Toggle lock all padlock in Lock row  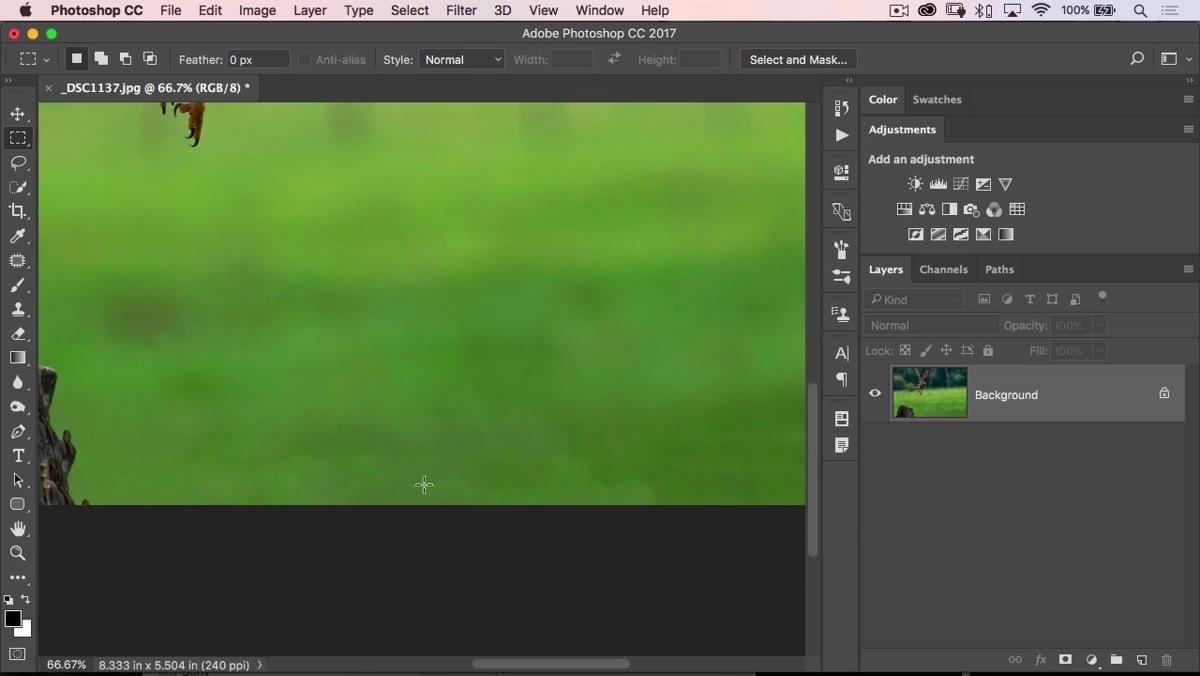click(988, 351)
